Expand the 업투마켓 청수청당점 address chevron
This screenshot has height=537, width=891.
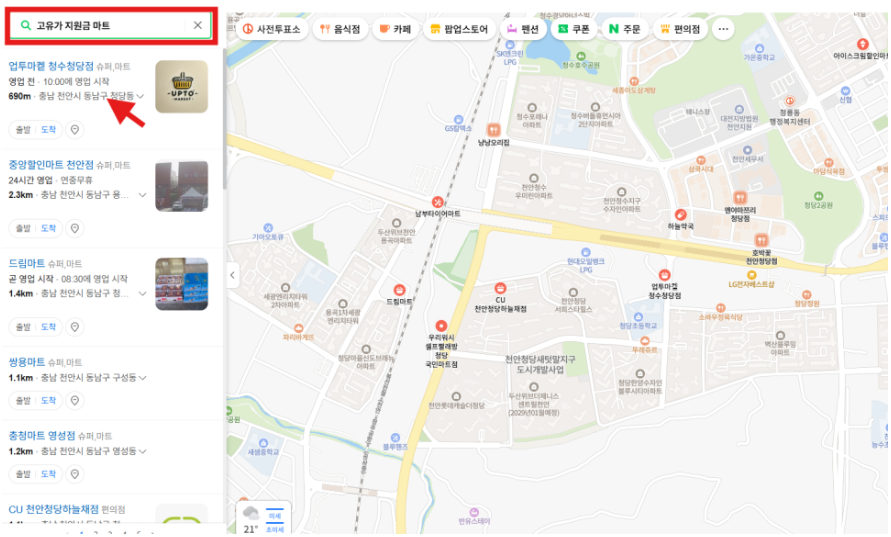[x=140, y=96]
